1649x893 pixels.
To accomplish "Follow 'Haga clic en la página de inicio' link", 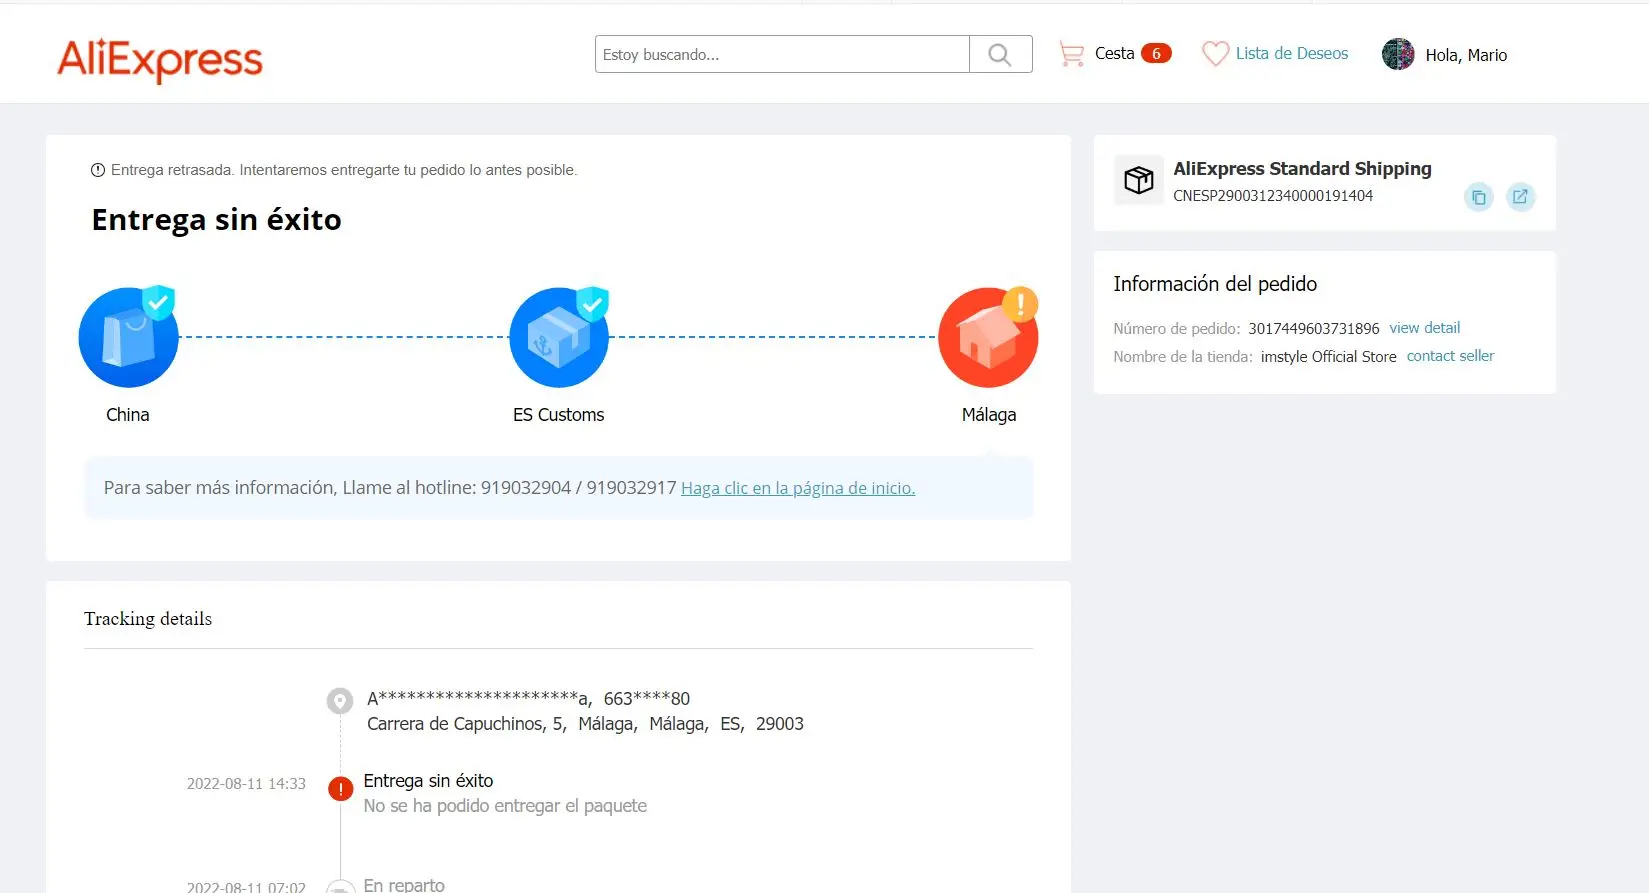I will 798,488.
